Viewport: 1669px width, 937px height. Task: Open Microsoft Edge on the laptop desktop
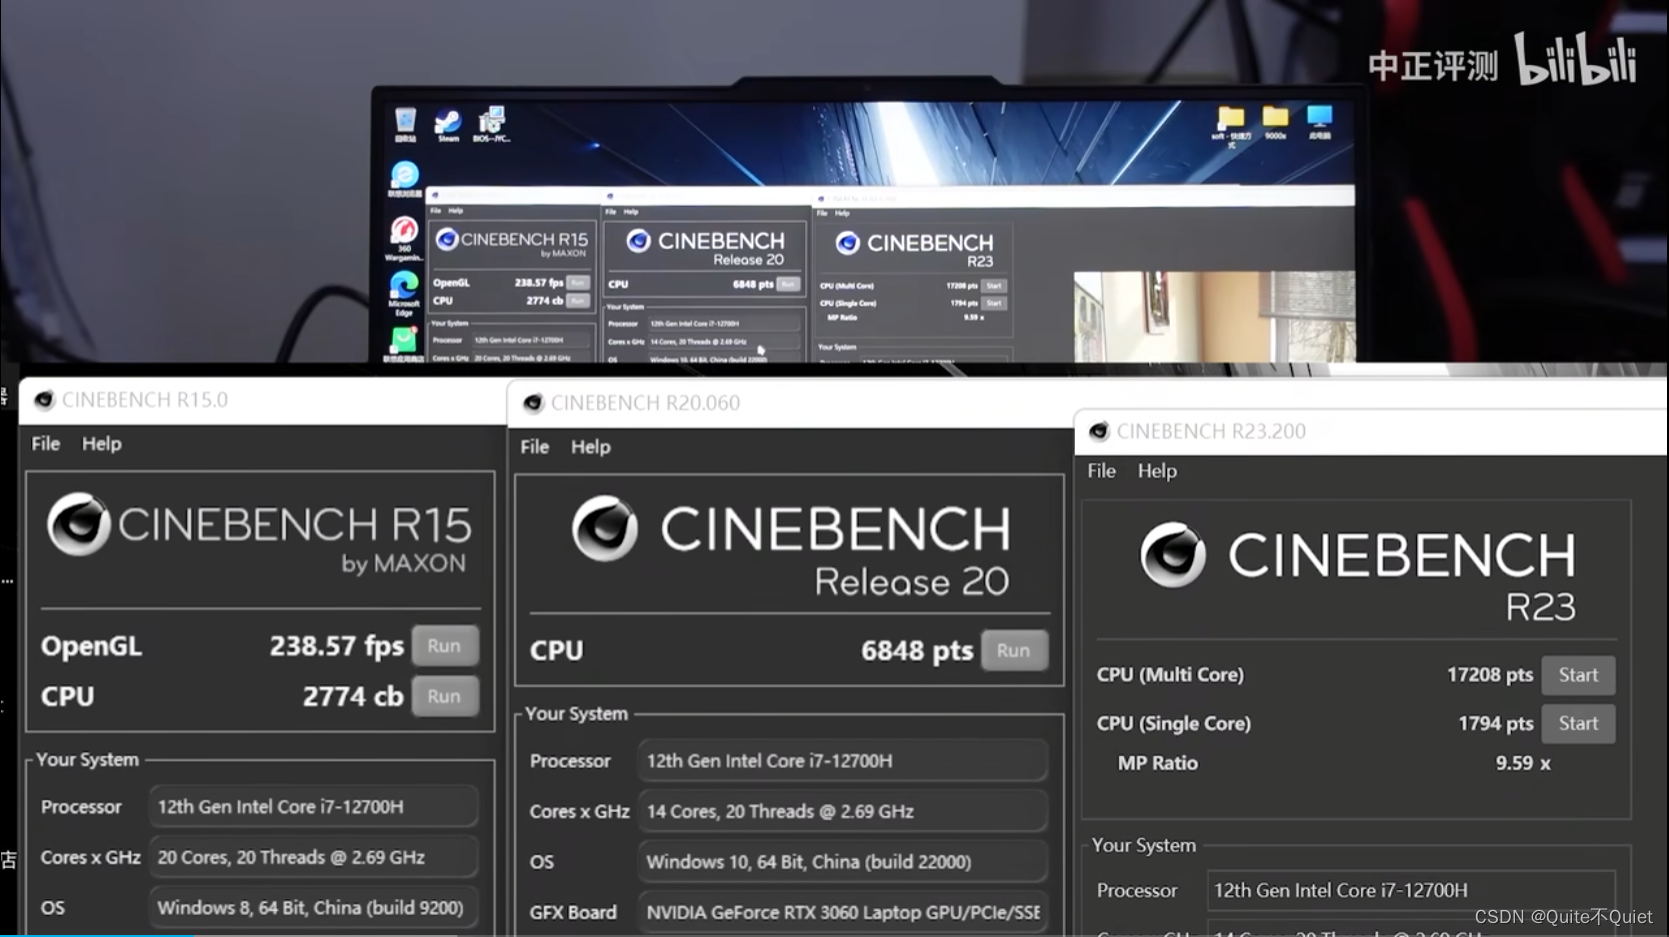pyautogui.click(x=404, y=294)
